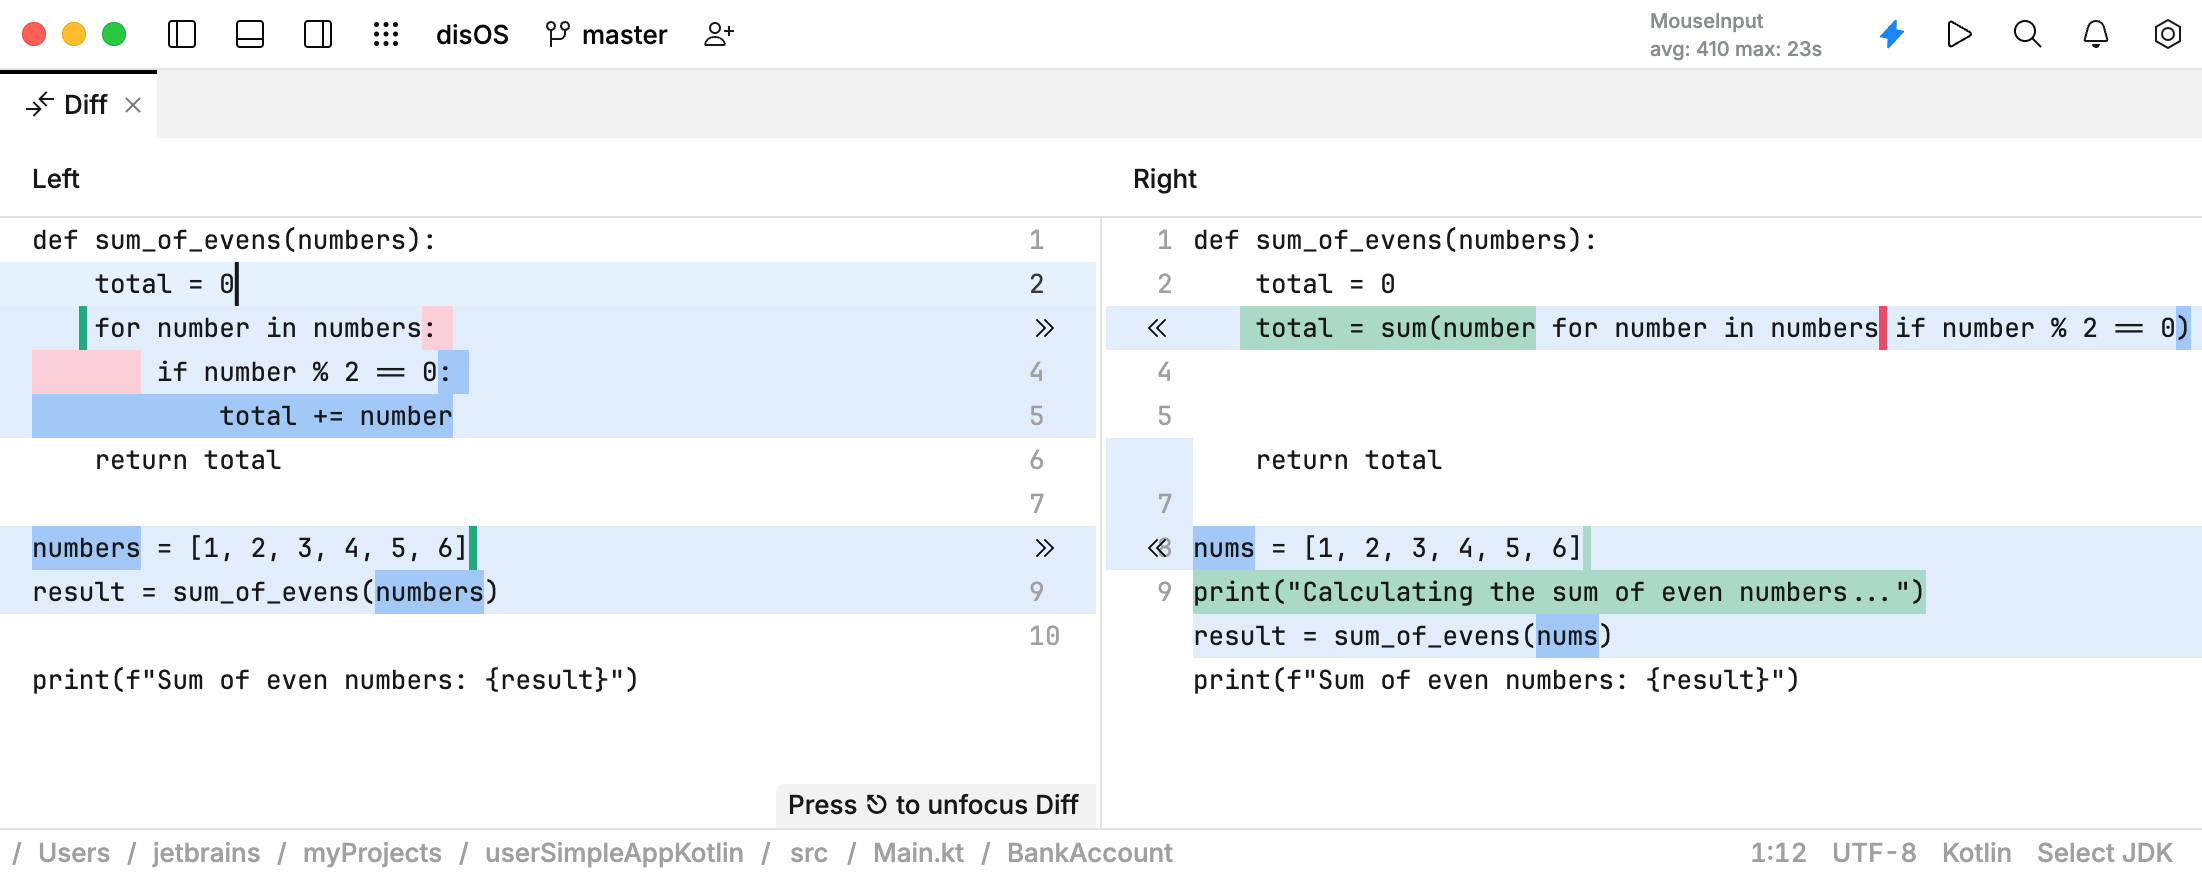This screenshot has width=2202, height=876.
Task: Open the master branch selector
Action: pos(607,35)
